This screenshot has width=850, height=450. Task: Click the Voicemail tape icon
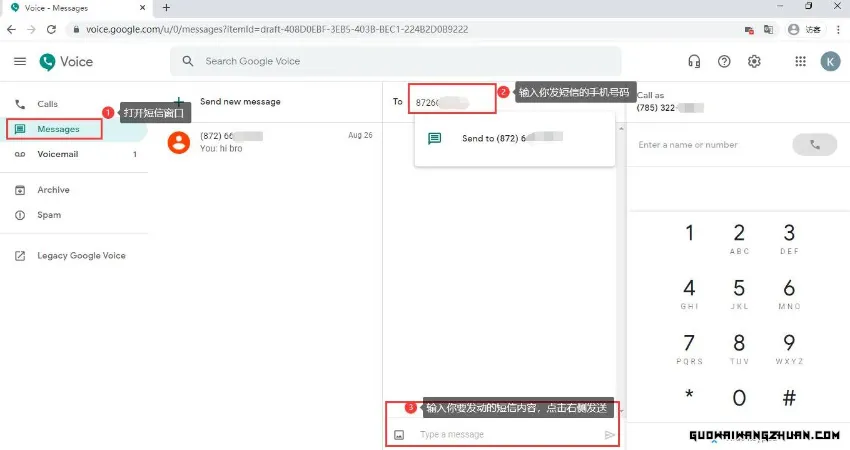(x=20, y=155)
